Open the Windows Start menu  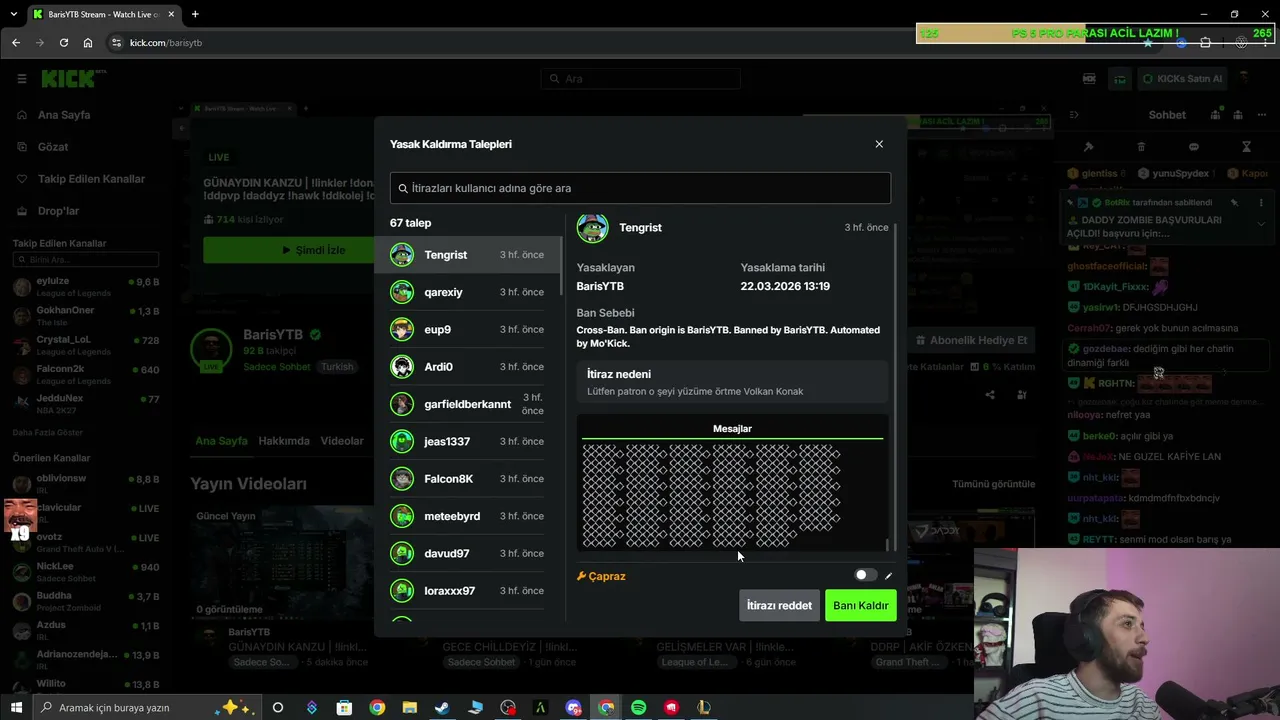point(16,708)
